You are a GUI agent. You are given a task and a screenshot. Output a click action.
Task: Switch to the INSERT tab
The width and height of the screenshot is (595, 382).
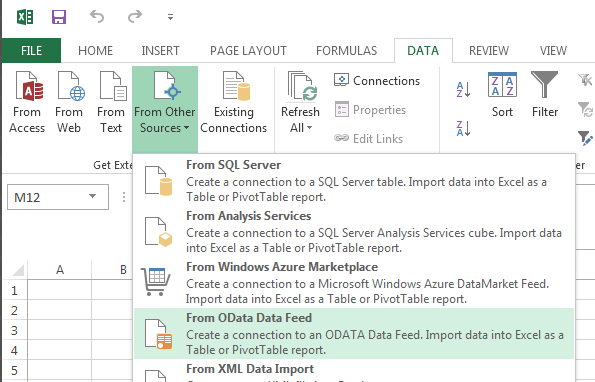tap(160, 50)
